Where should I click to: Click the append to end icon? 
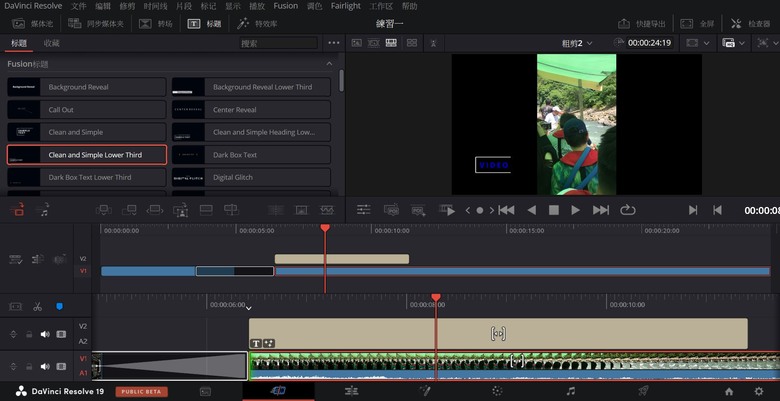[x=129, y=210]
